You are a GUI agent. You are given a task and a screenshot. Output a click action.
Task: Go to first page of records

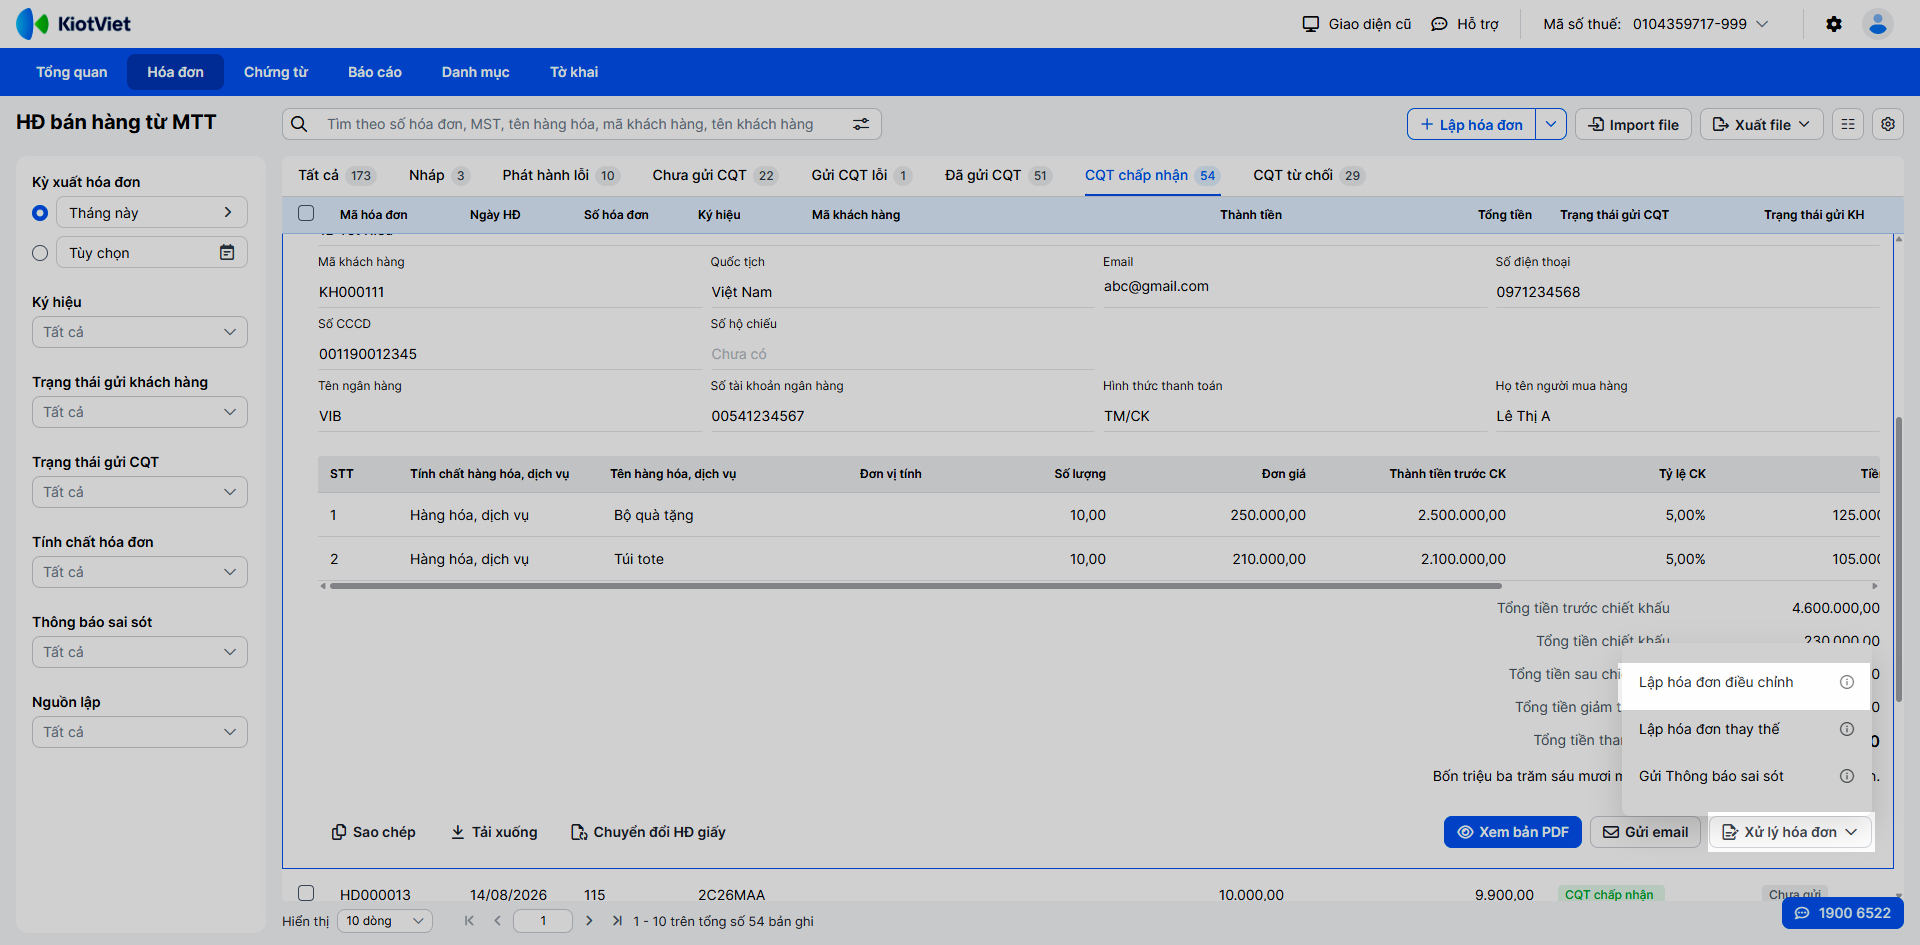[x=469, y=921]
